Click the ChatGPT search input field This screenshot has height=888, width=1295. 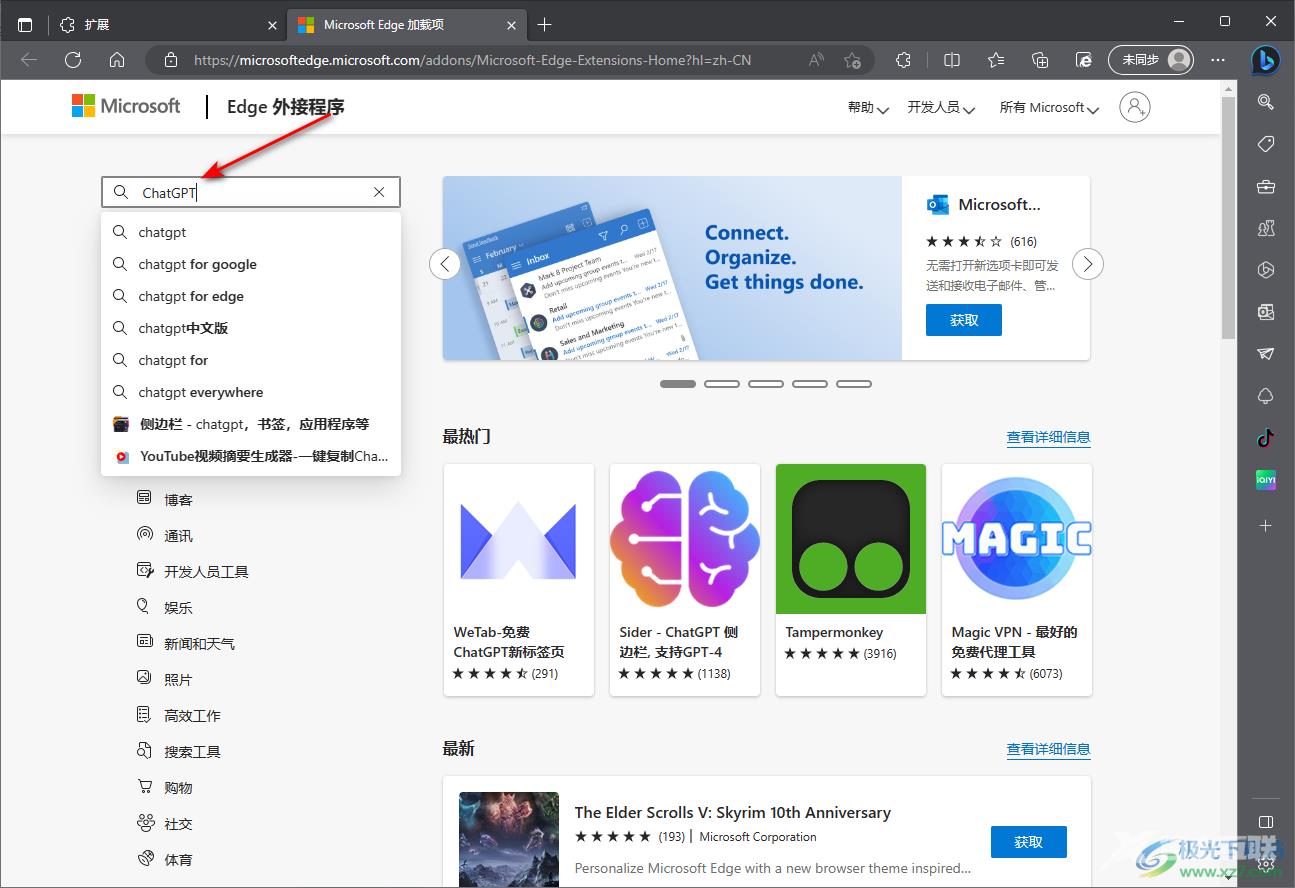click(251, 192)
